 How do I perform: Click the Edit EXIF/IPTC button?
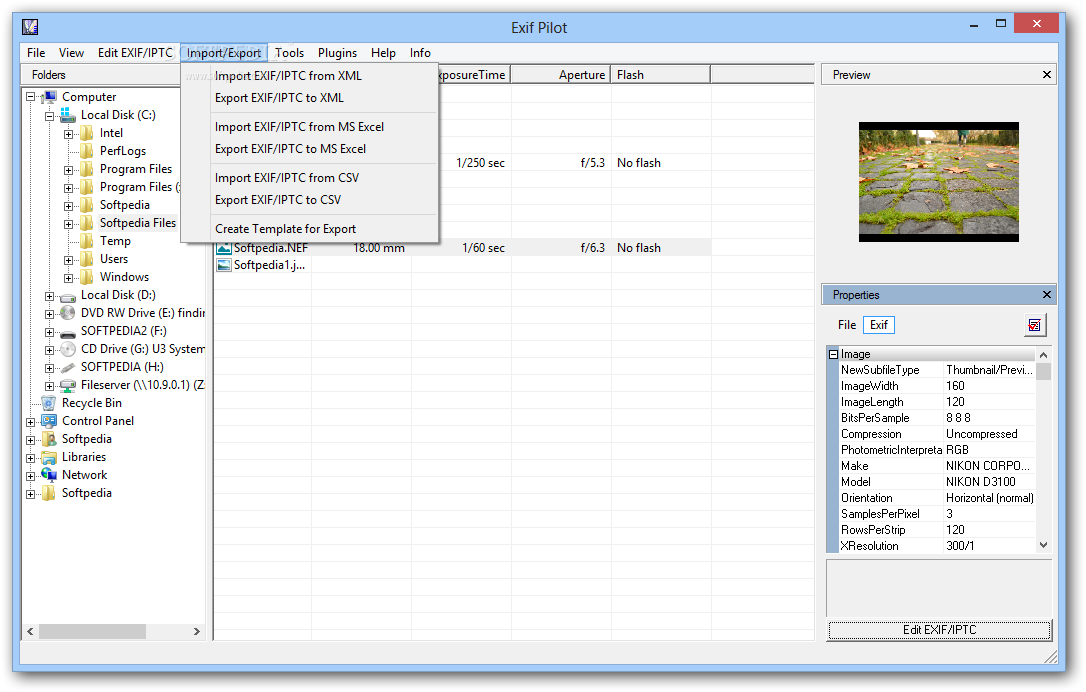940,630
